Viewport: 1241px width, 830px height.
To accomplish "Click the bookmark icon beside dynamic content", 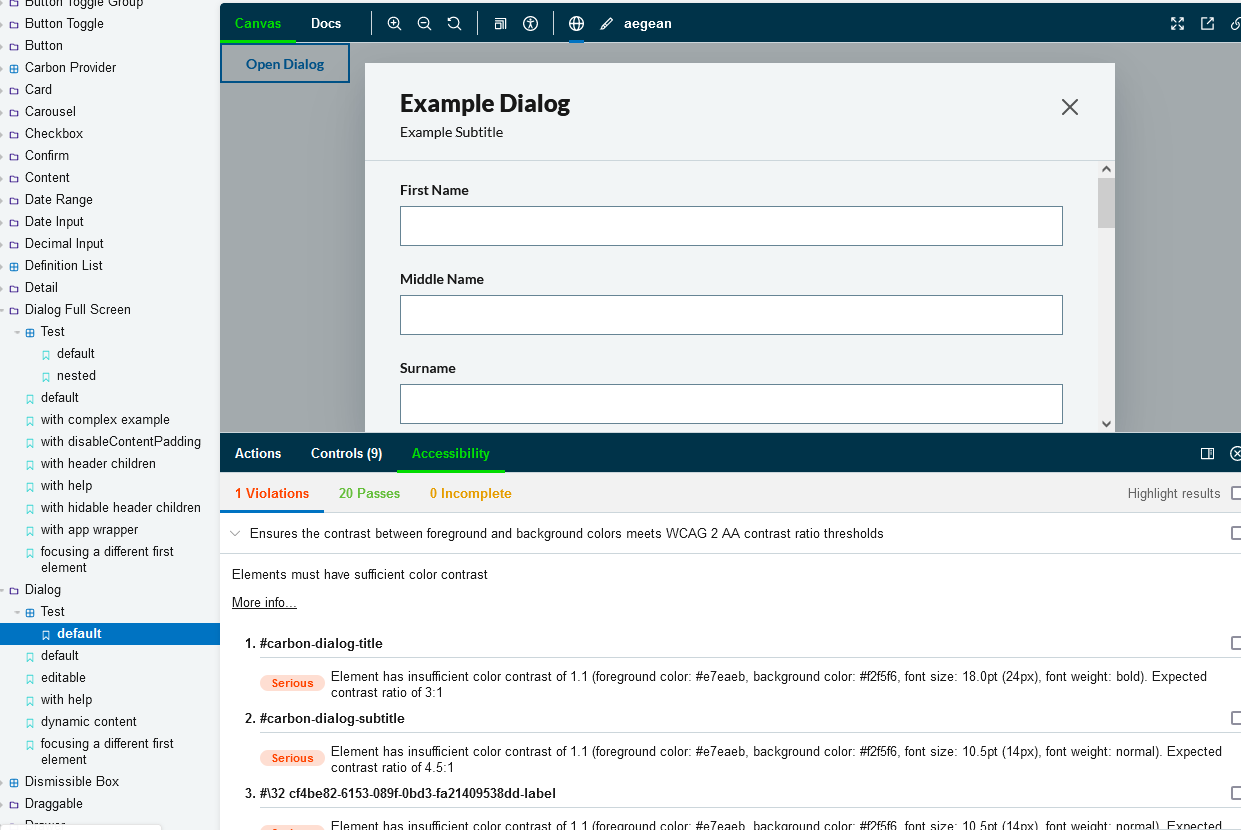I will click(30, 722).
